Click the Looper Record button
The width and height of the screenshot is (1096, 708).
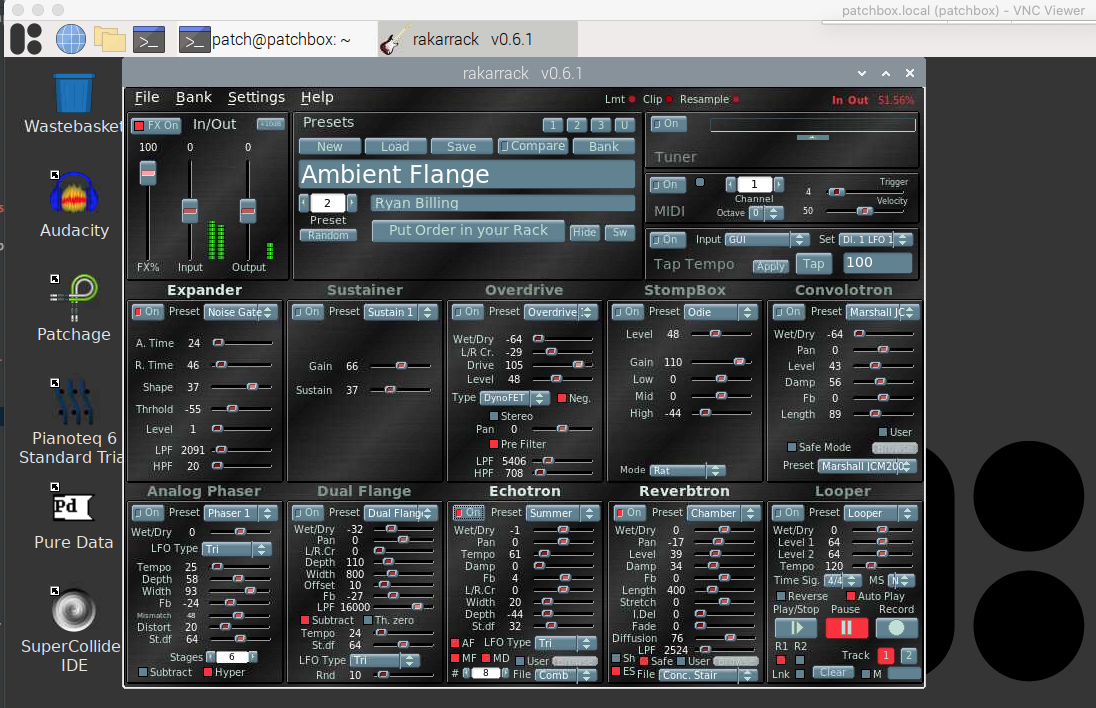pyautogui.click(x=896, y=628)
